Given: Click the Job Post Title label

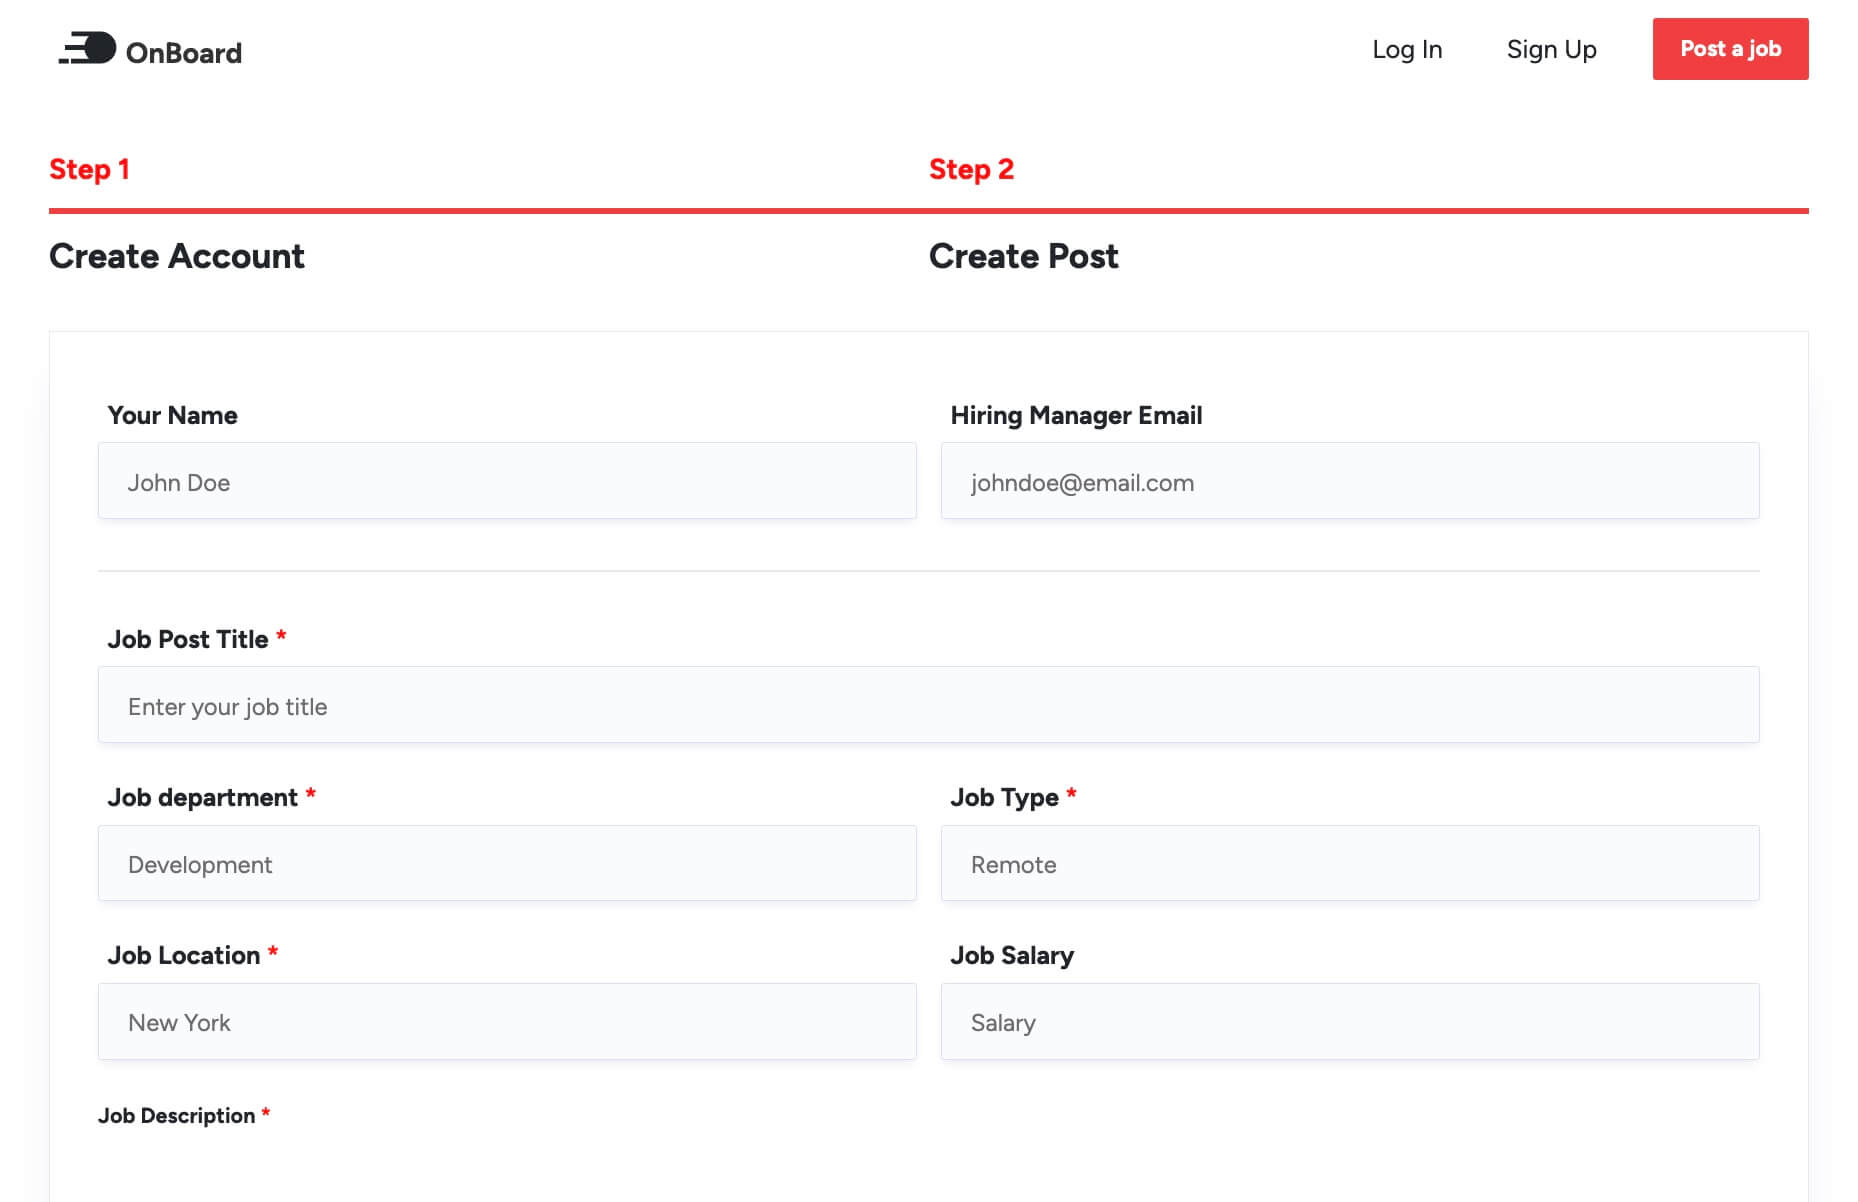Looking at the screenshot, I should click(188, 639).
